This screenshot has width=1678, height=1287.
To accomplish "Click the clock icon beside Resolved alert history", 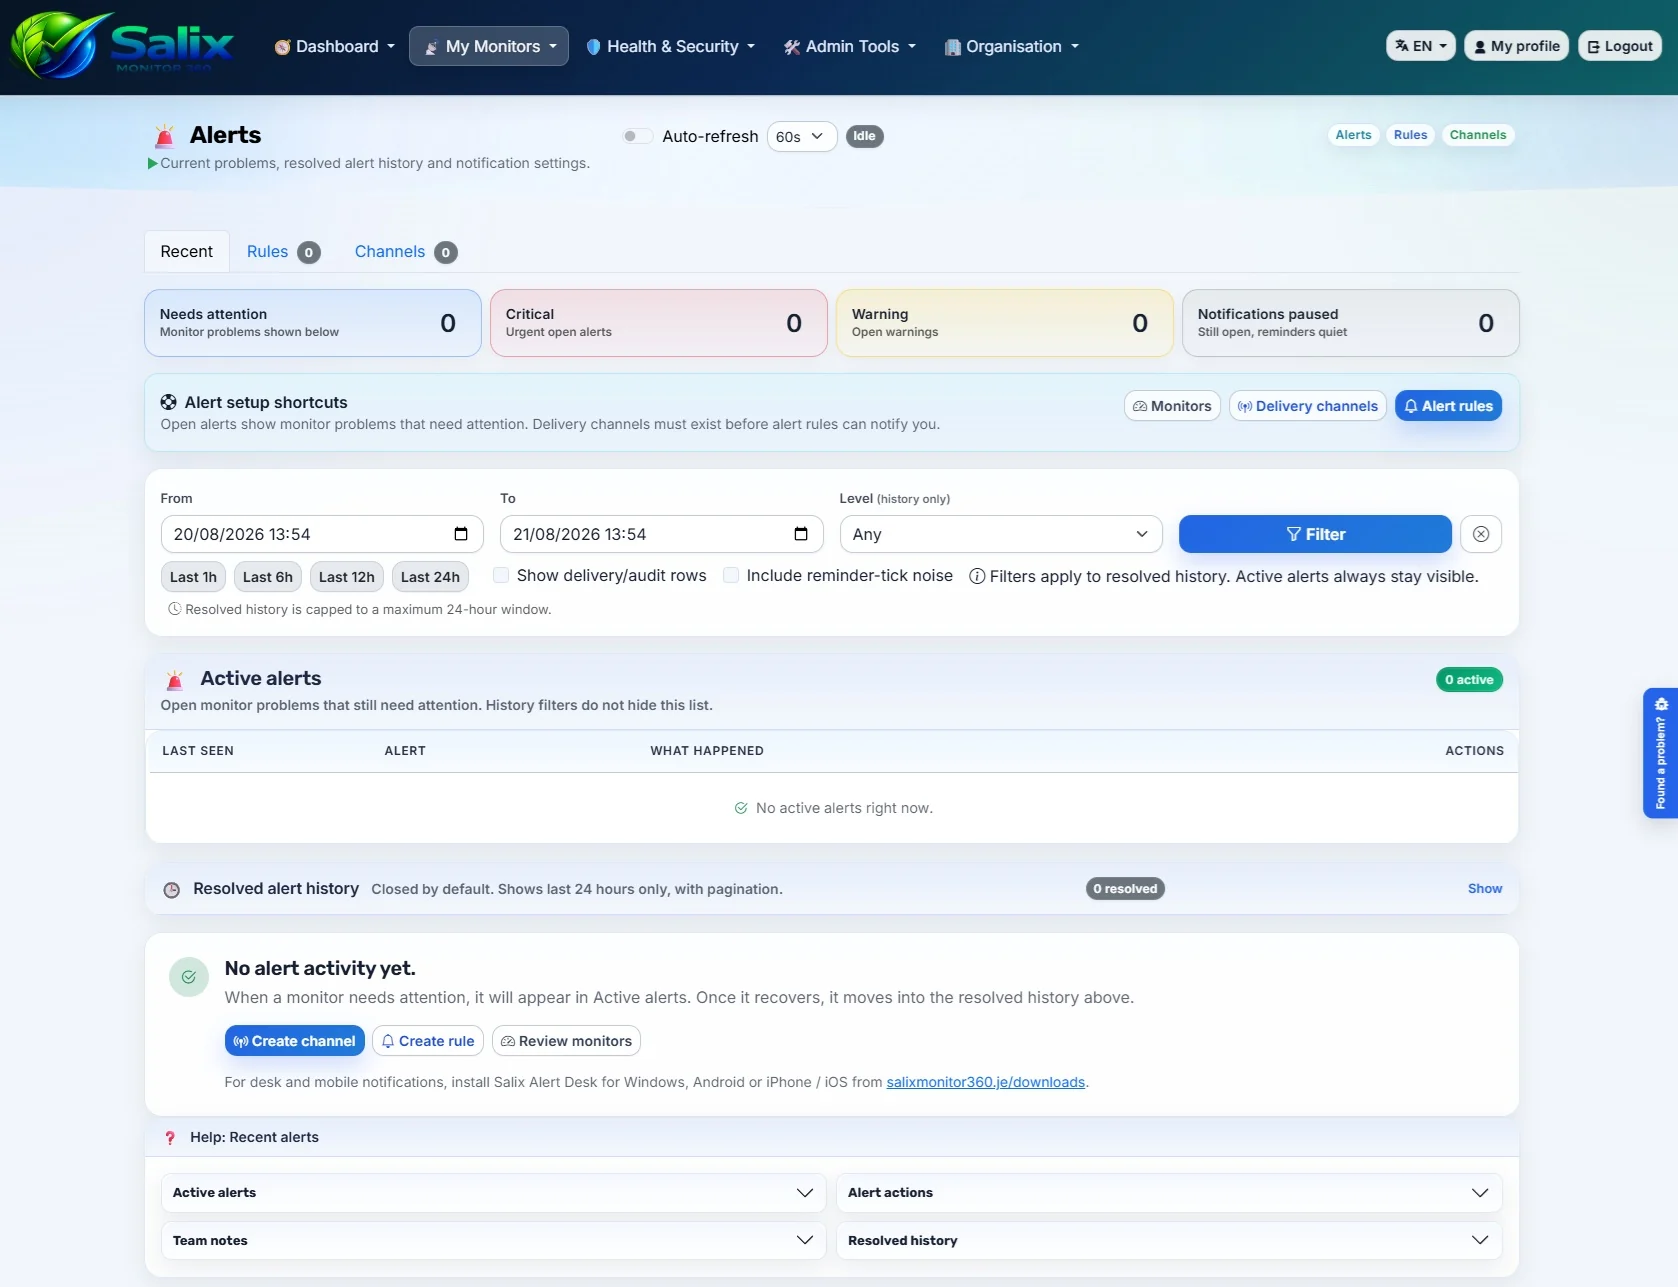I will [x=172, y=889].
